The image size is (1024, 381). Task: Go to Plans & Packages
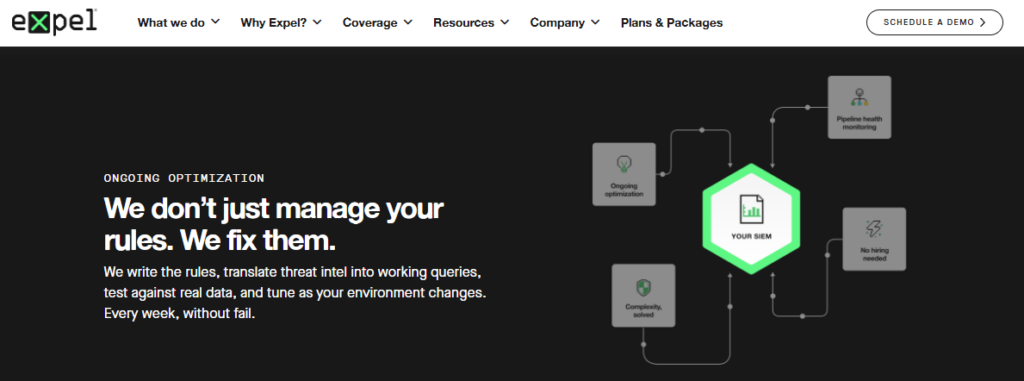coord(671,22)
